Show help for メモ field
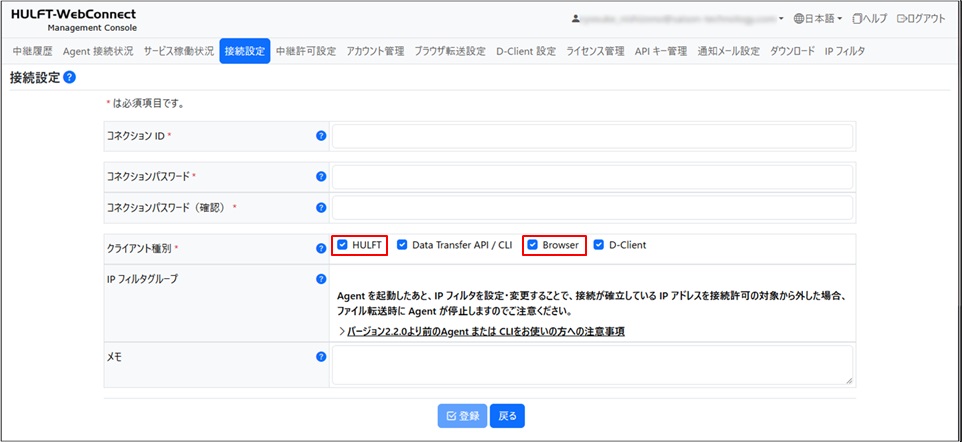Image resolution: width=962 pixels, height=442 pixels. click(321, 357)
